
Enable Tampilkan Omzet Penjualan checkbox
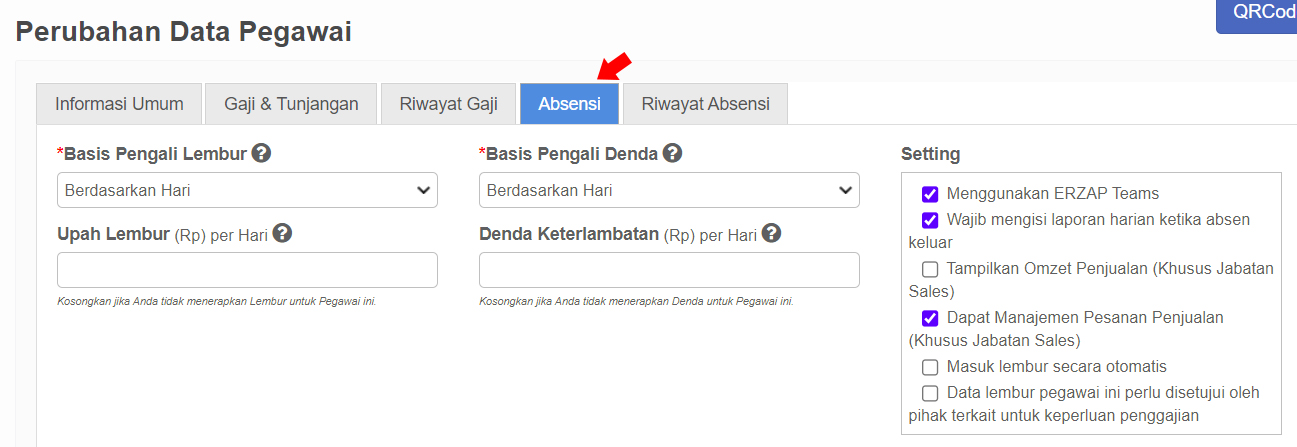tap(930, 268)
